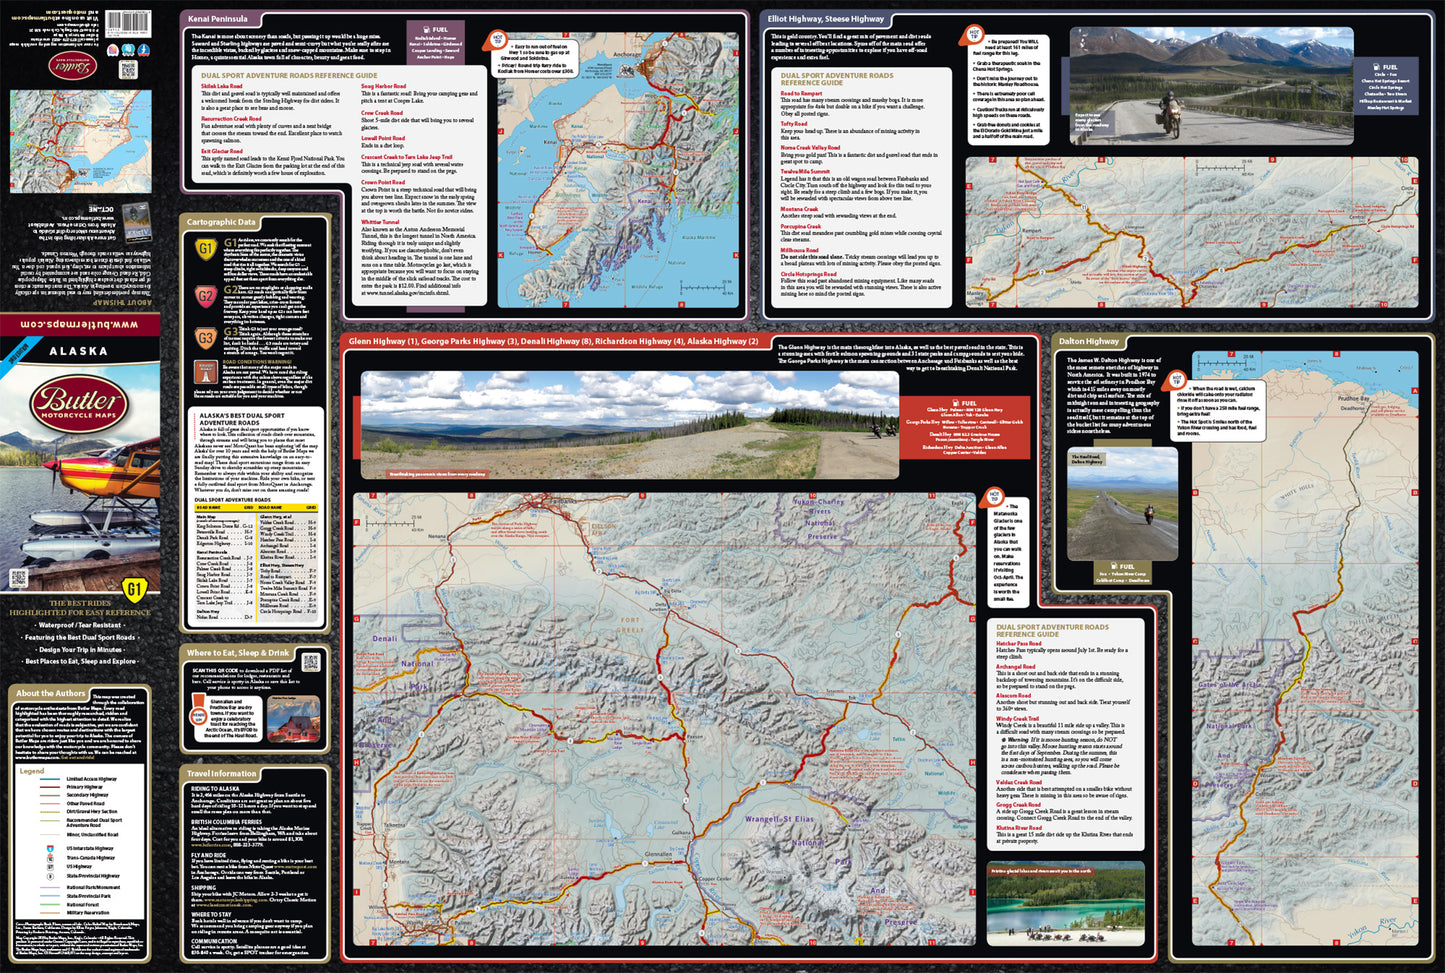The width and height of the screenshot is (1445, 973).
Task: Click the yellow G1 shield in Cartographic Data
Action: click(205, 249)
